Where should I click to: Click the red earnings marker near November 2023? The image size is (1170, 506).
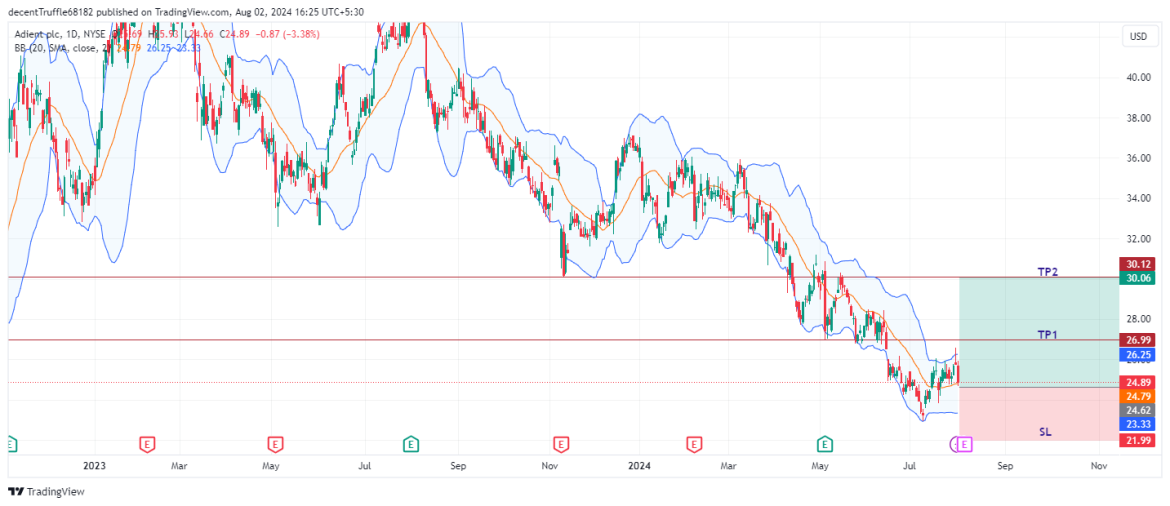560,443
